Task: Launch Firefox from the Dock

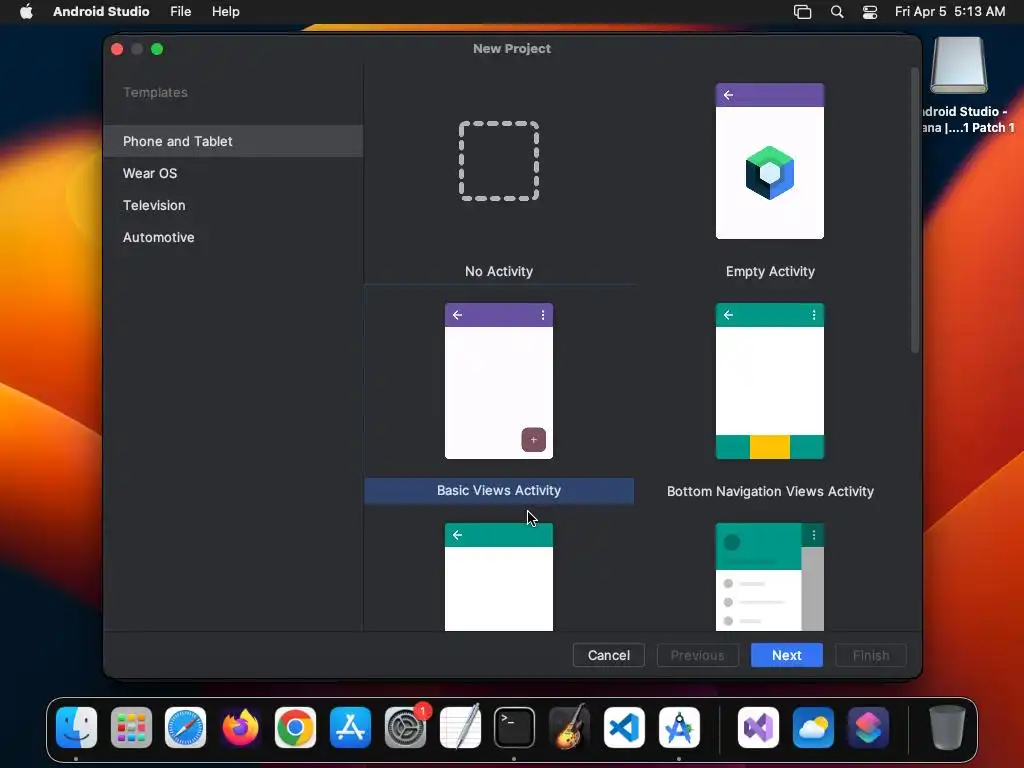Action: (x=240, y=728)
